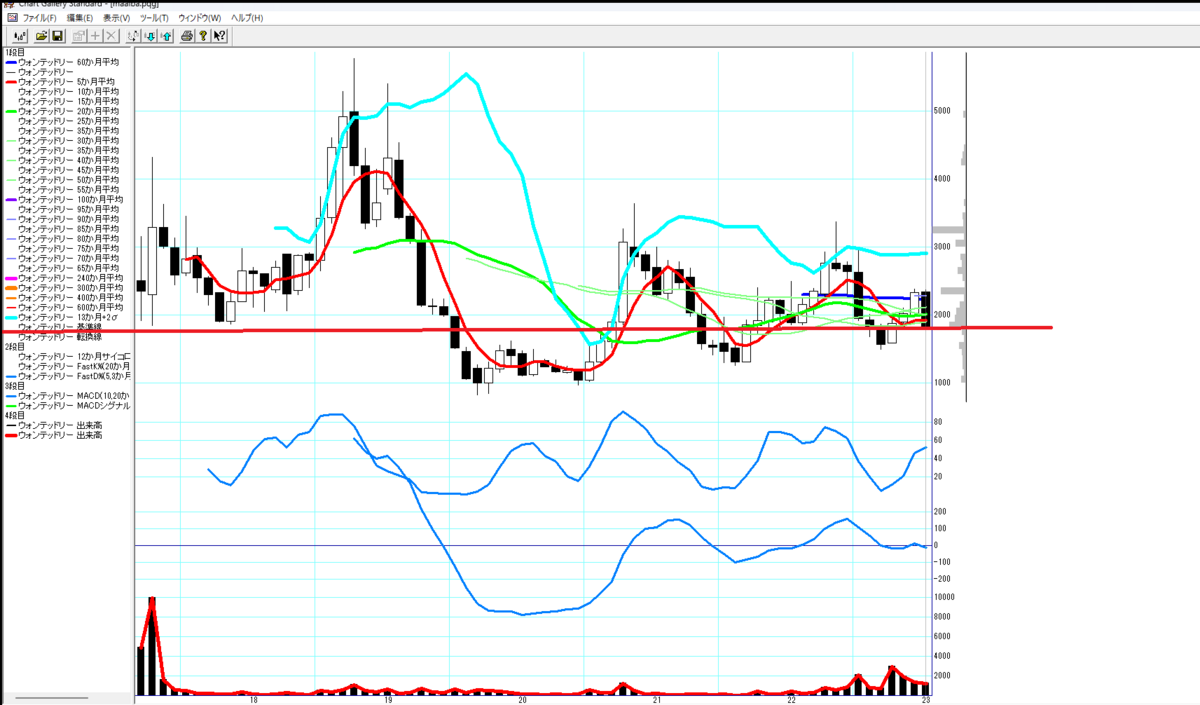Click the green swatch for 20か月平均

point(10,111)
